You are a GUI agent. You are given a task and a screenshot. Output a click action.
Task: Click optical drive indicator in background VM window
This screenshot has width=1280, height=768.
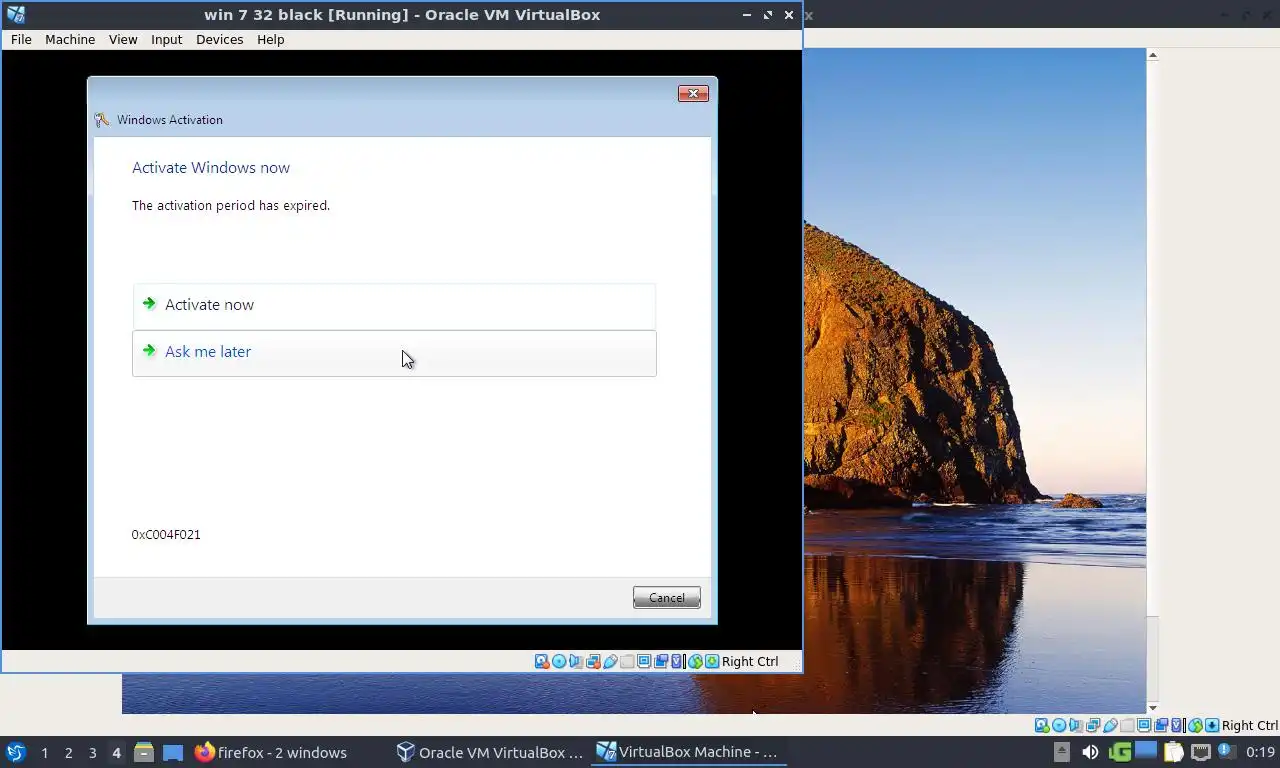(x=1059, y=725)
